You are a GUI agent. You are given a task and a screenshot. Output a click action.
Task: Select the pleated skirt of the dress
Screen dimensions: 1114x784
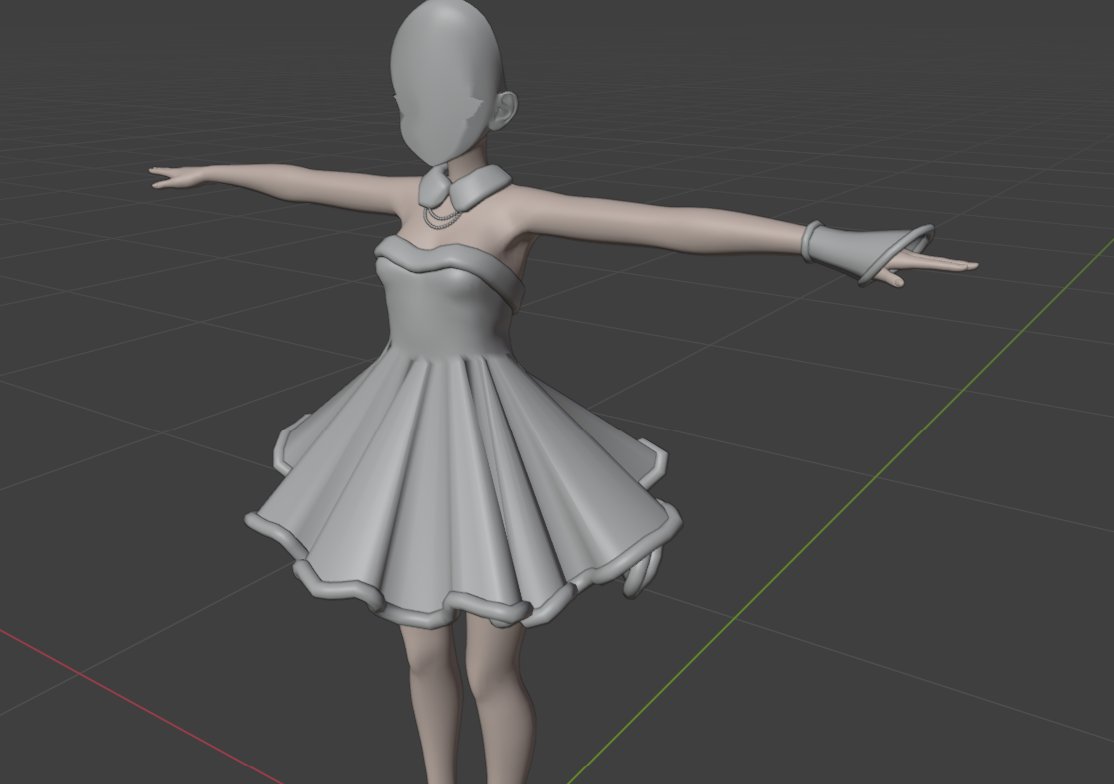click(x=462, y=483)
